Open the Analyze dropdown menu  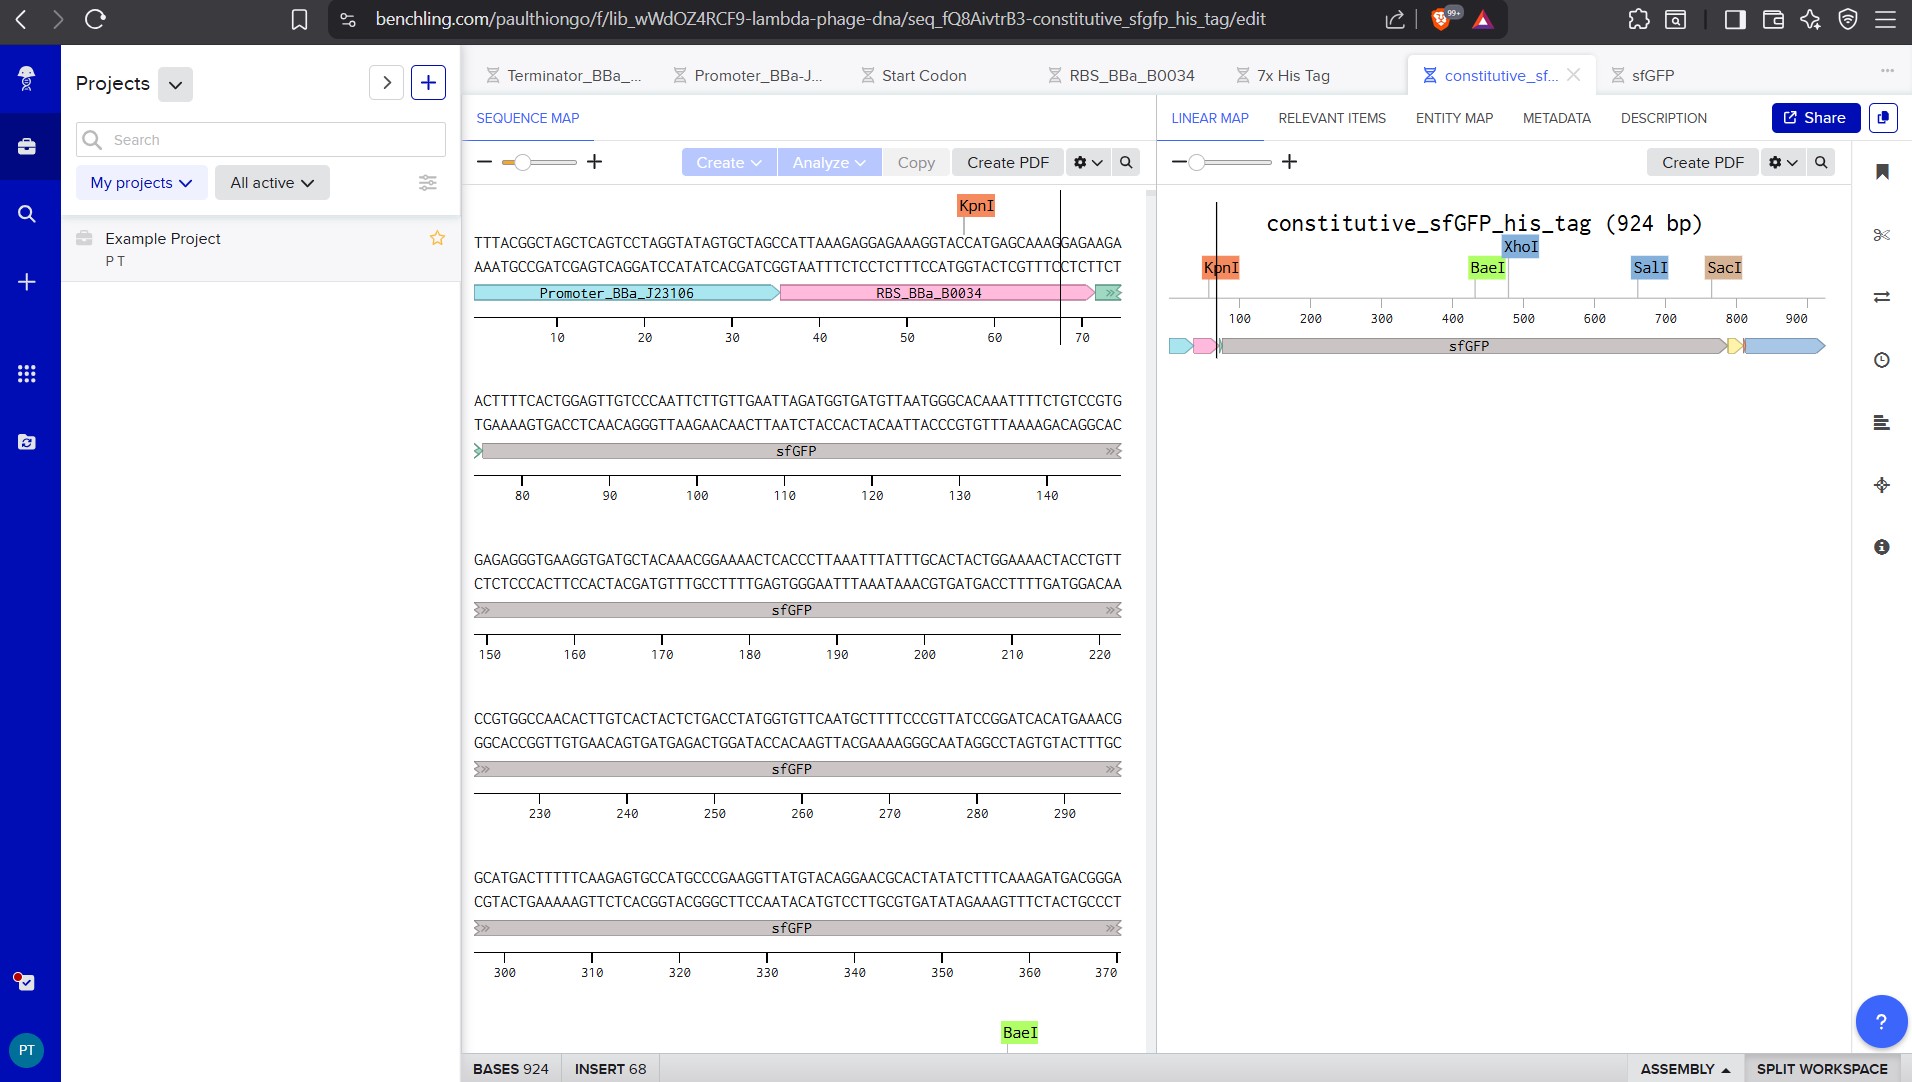tap(829, 162)
